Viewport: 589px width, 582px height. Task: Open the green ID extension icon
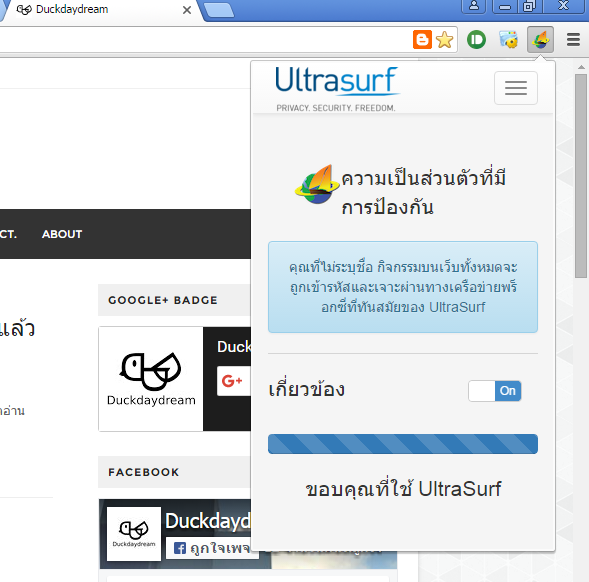pyautogui.click(x=476, y=39)
